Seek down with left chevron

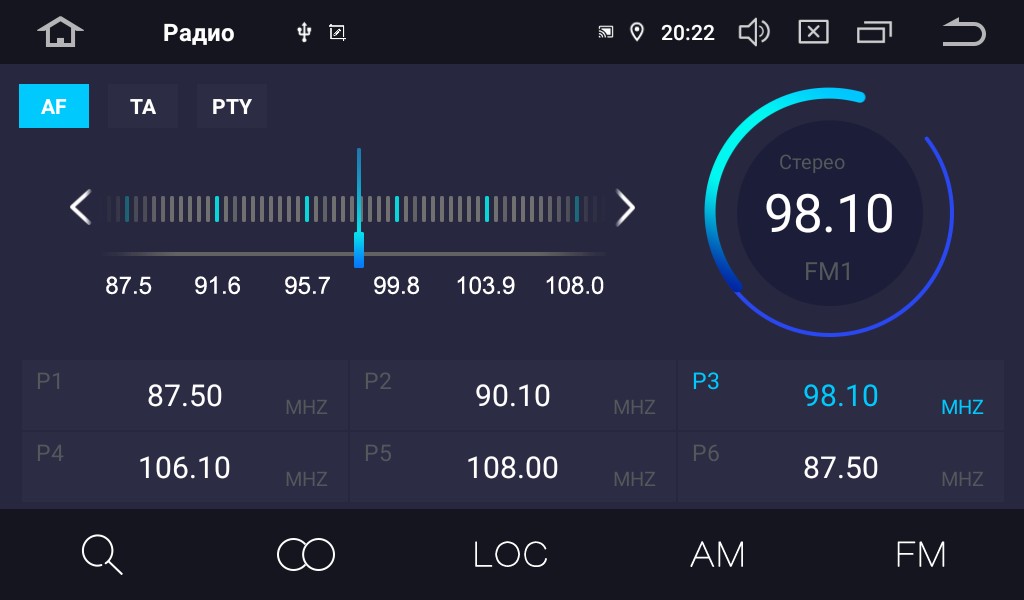point(80,208)
